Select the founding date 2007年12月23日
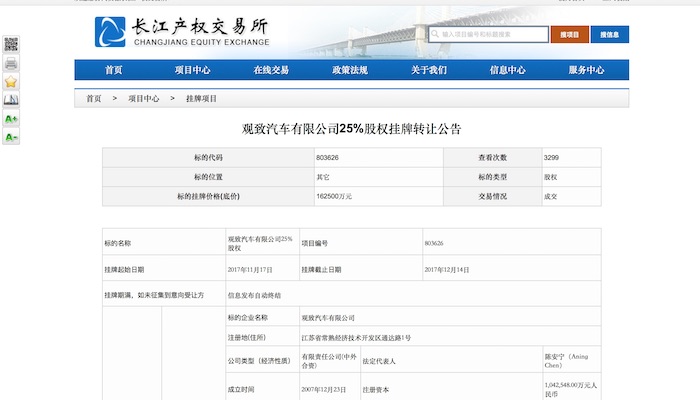The height and width of the screenshot is (400, 700). click(x=324, y=390)
